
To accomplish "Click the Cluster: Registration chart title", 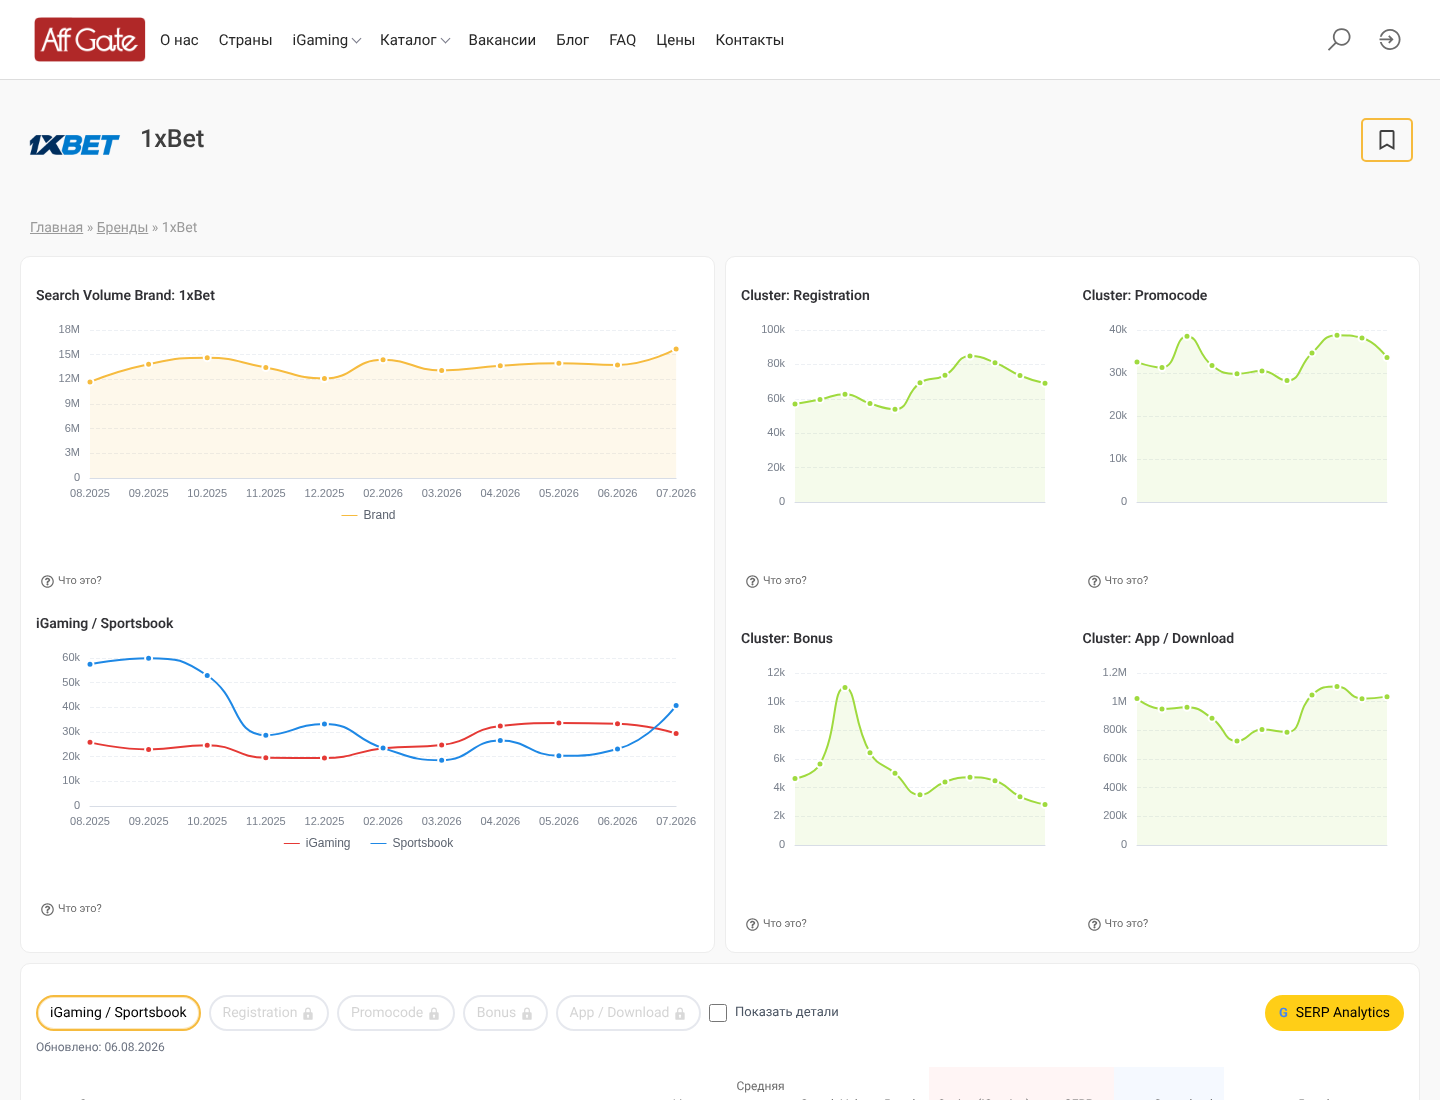I will pos(805,296).
